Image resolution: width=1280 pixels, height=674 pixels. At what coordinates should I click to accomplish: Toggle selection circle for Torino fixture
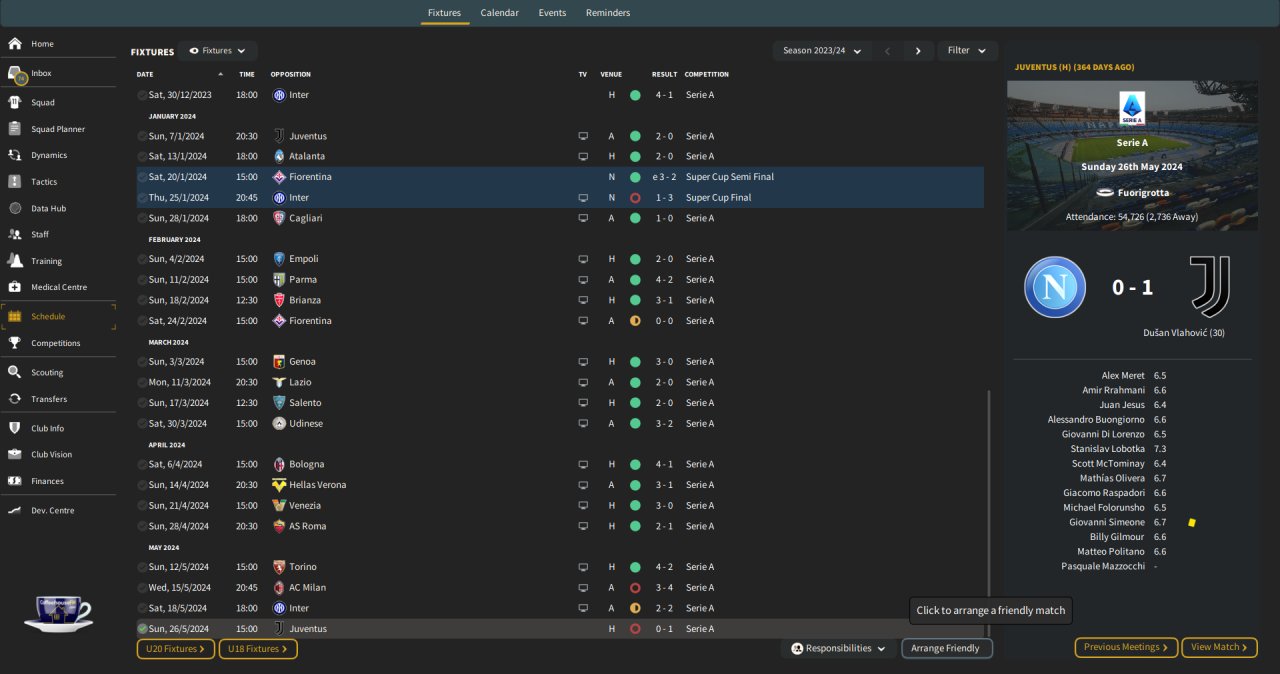(x=142, y=567)
